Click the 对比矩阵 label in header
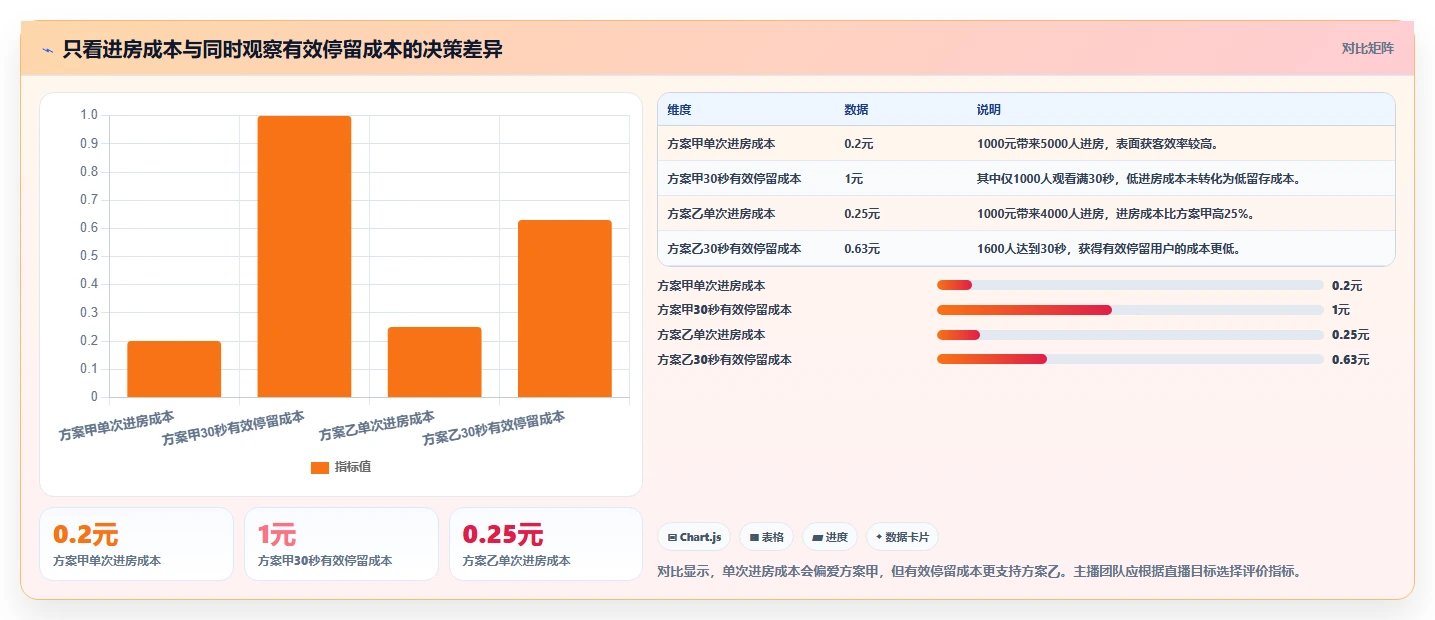The width and height of the screenshot is (1435, 620). pyautogui.click(x=1367, y=48)
